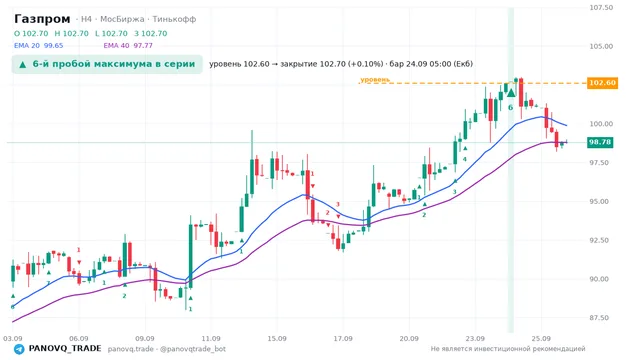The image size is (640, 360).
Task: Click the 25.09 date axis label
Action: pyautogui.click(x=541, y=339)
